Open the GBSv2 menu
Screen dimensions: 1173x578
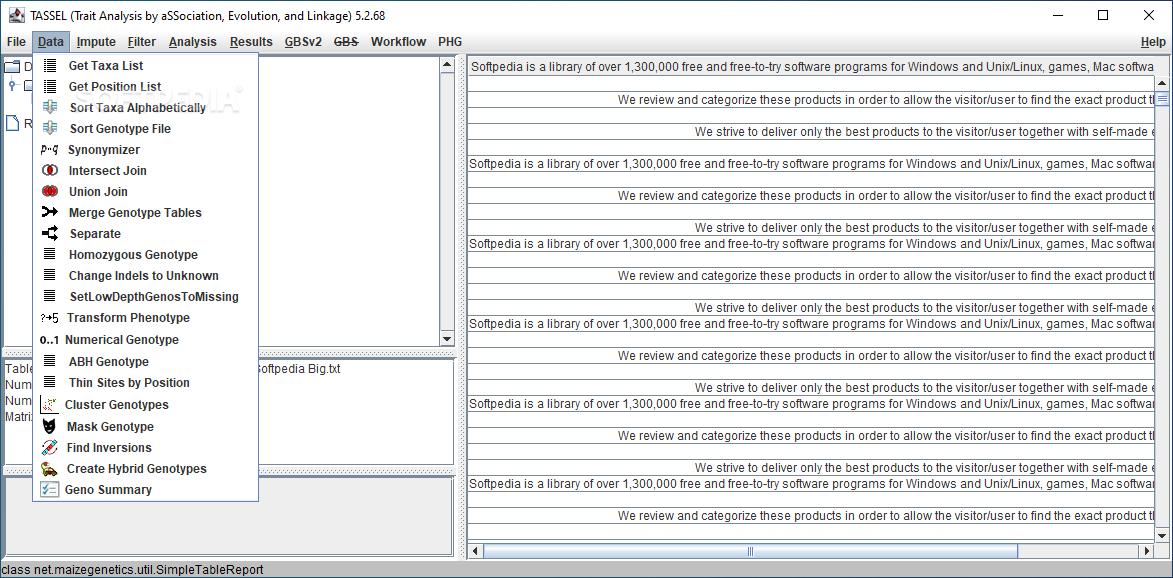point(303,42)
